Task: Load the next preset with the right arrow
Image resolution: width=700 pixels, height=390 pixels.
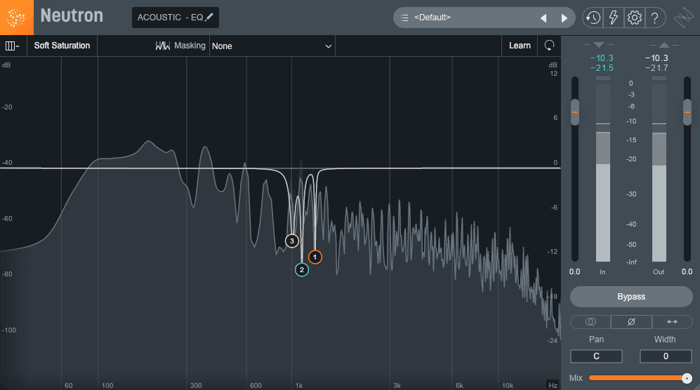Action: tap(564, 18)
